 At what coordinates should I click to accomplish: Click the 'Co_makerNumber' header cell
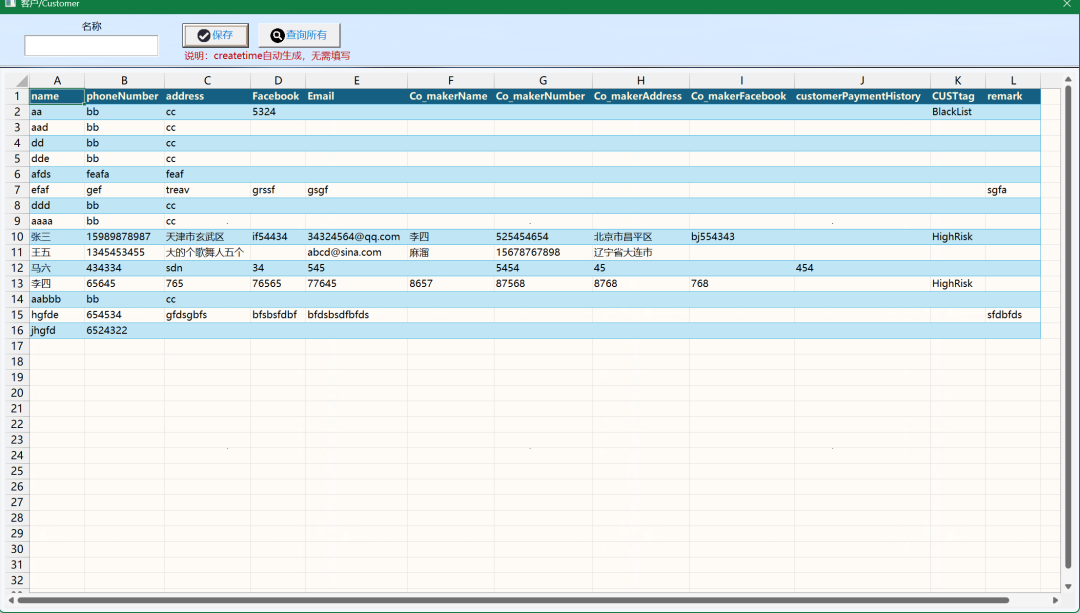coord(543,96)
